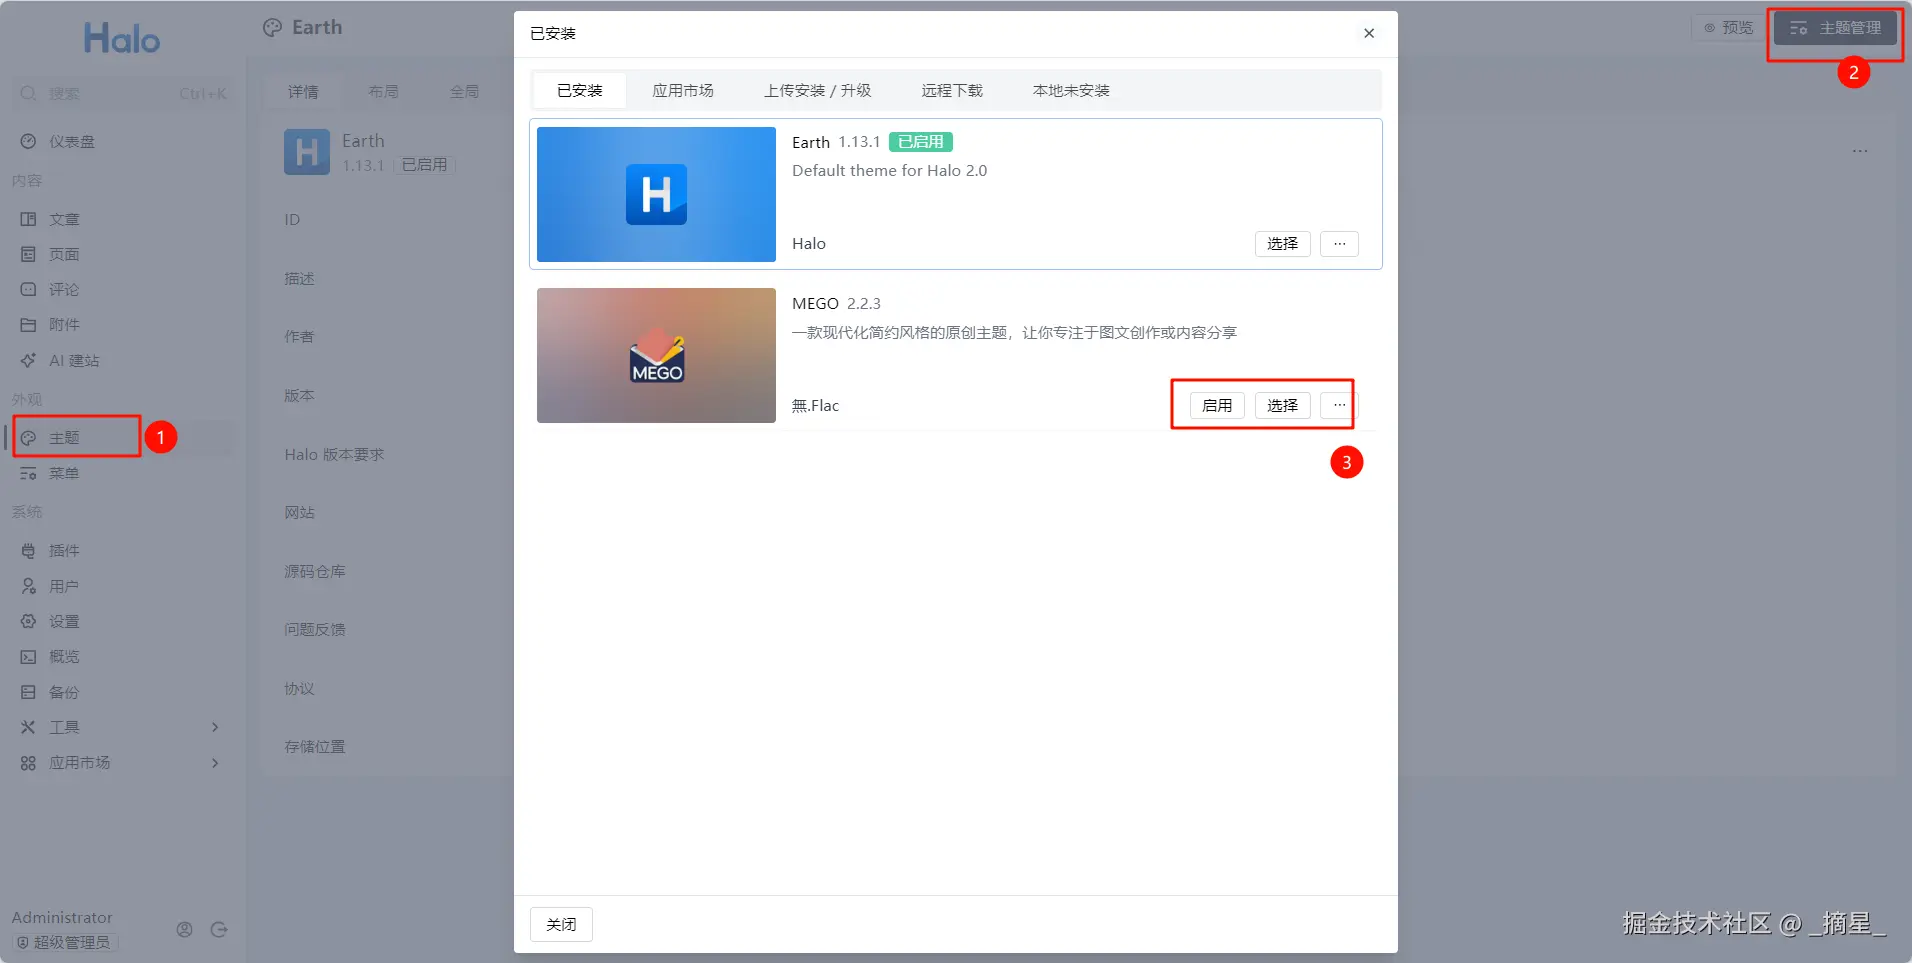Focus the 搜索 search field in the sidebar

(x=125, y=94)
